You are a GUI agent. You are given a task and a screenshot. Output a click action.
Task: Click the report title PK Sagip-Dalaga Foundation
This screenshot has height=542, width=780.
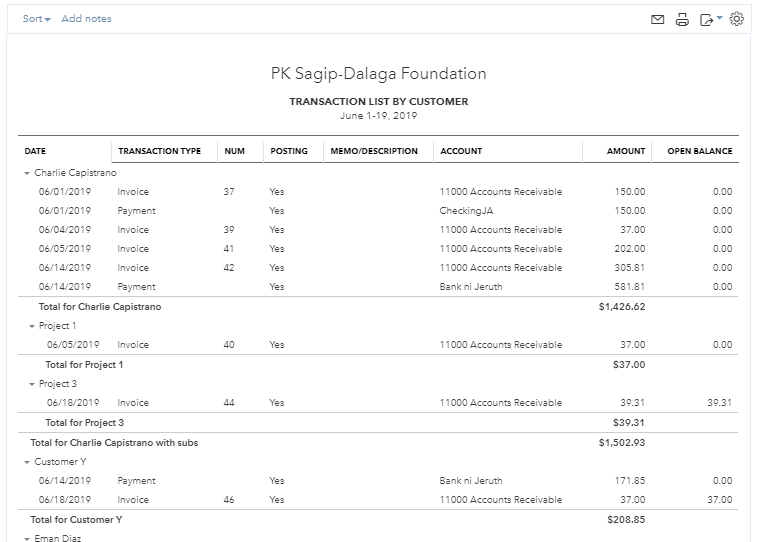pyautogui.click(x=378, y=74)
